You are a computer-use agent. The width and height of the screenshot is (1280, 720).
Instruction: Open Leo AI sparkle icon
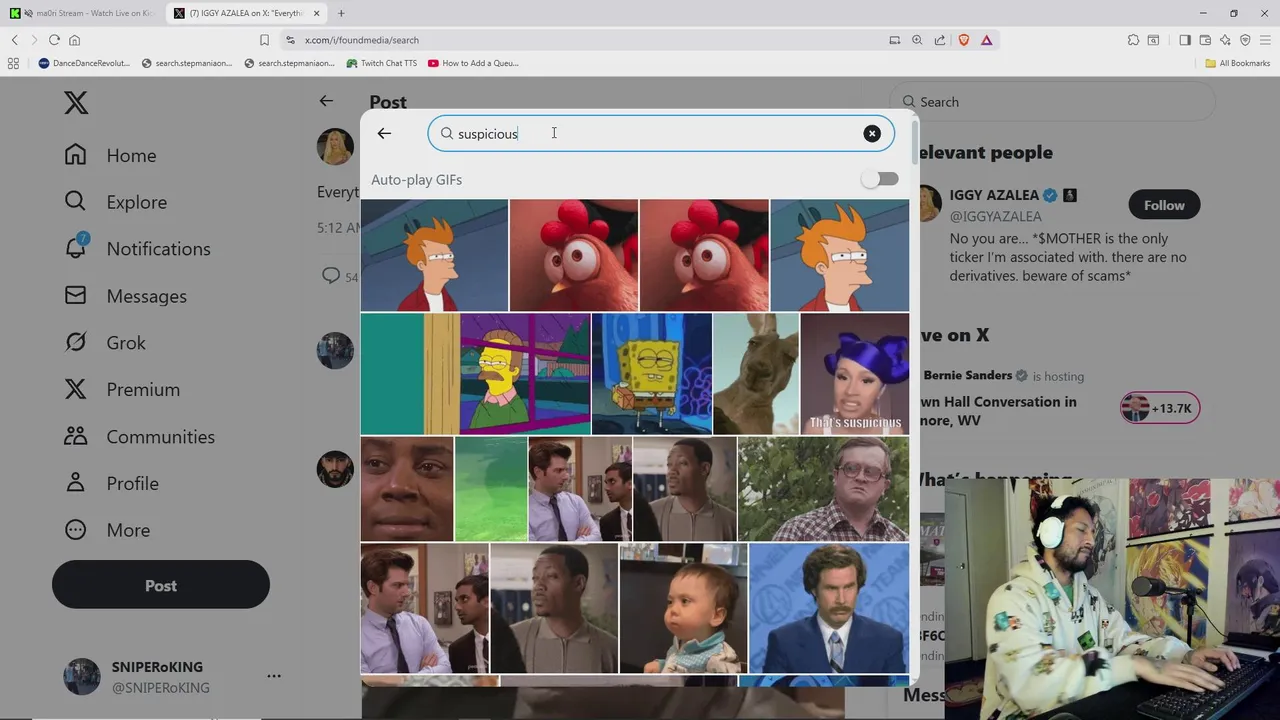click(x=1225, y=40)
